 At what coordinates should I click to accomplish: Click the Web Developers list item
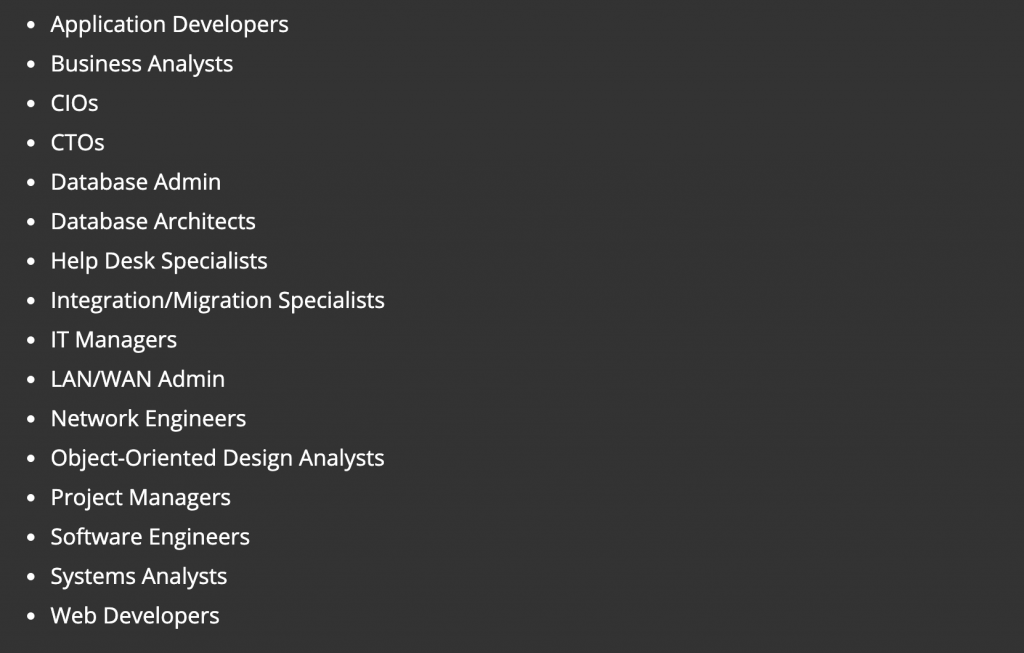click(135, 616)
